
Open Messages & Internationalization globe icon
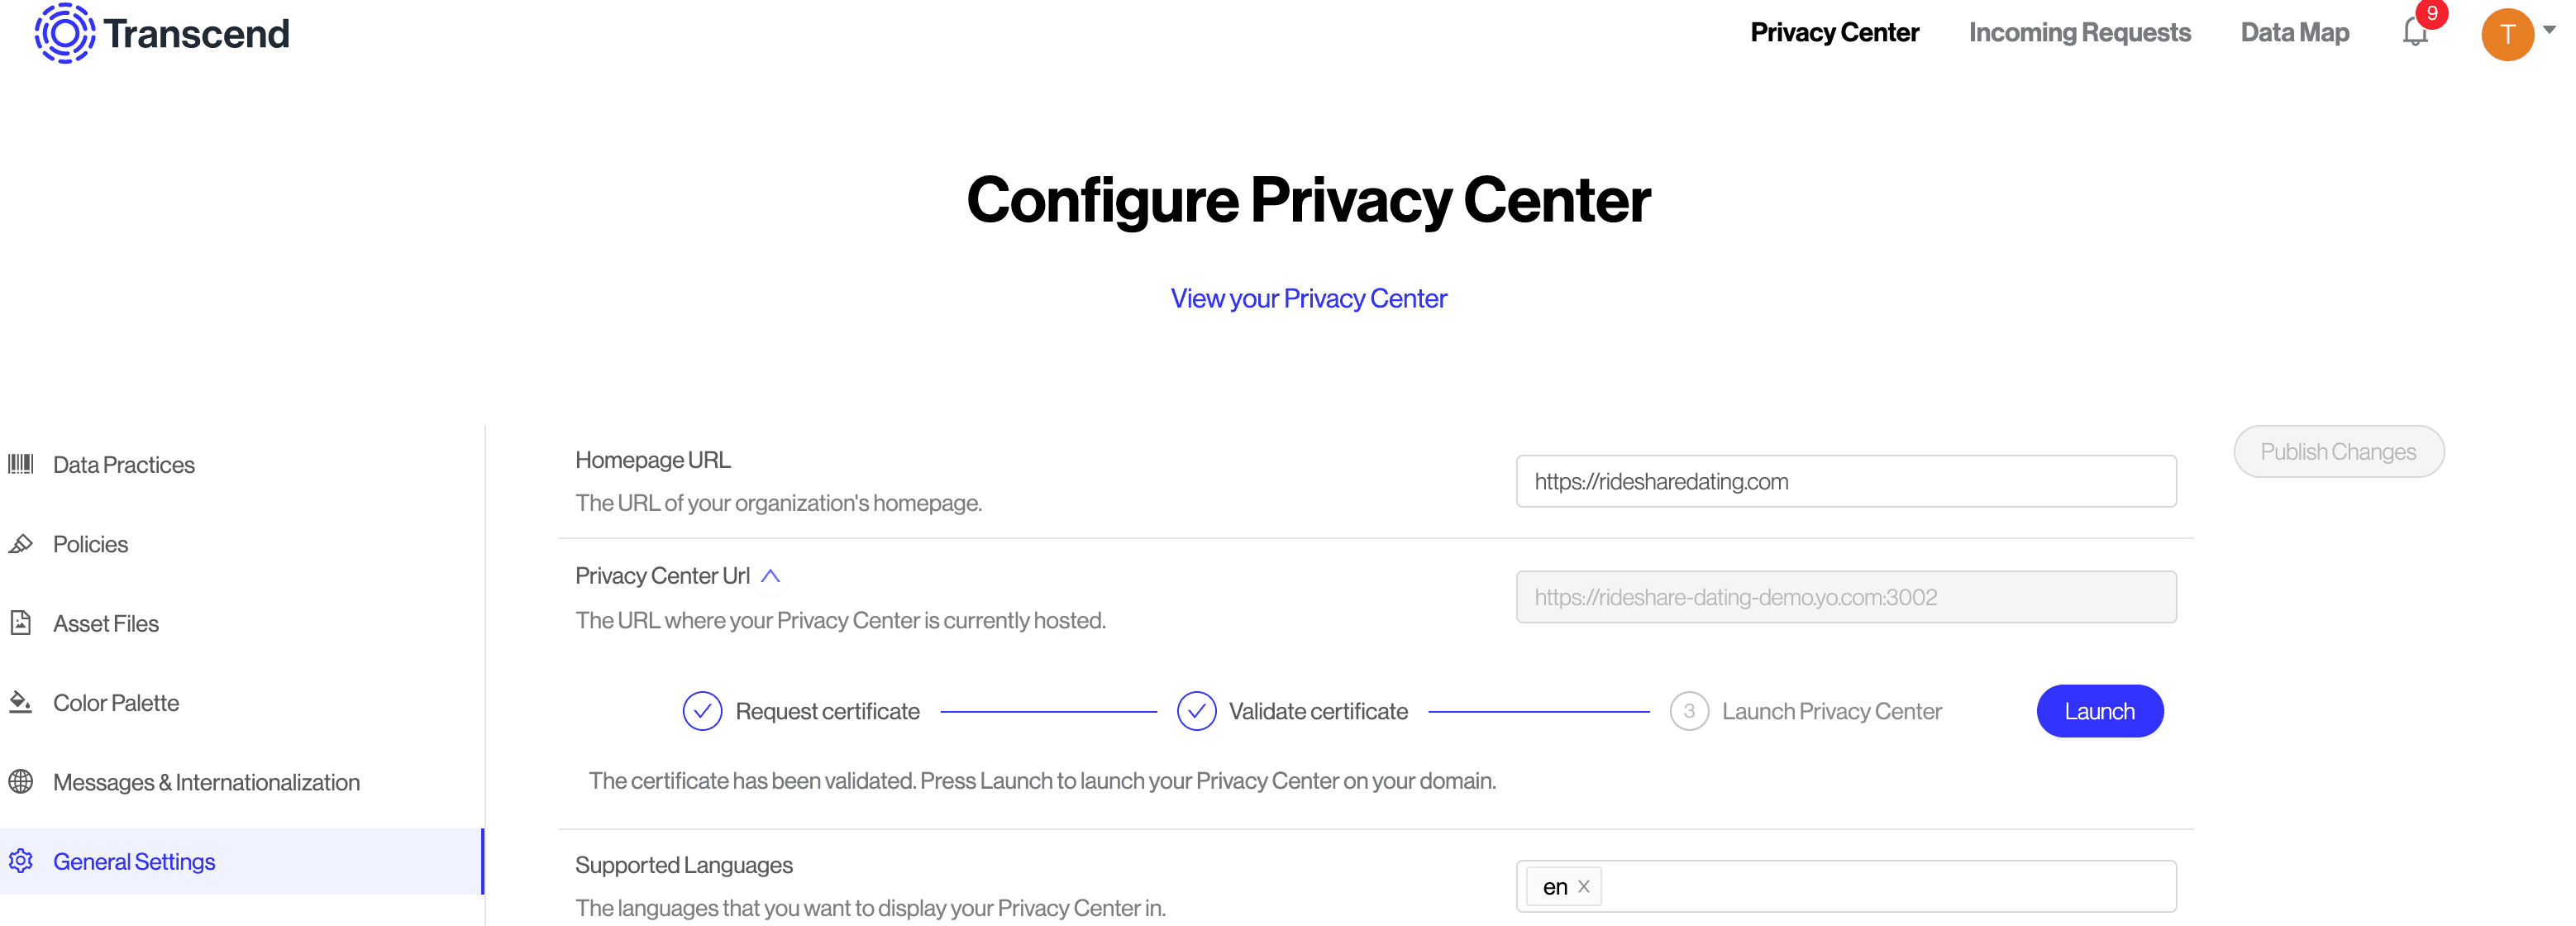21,782
